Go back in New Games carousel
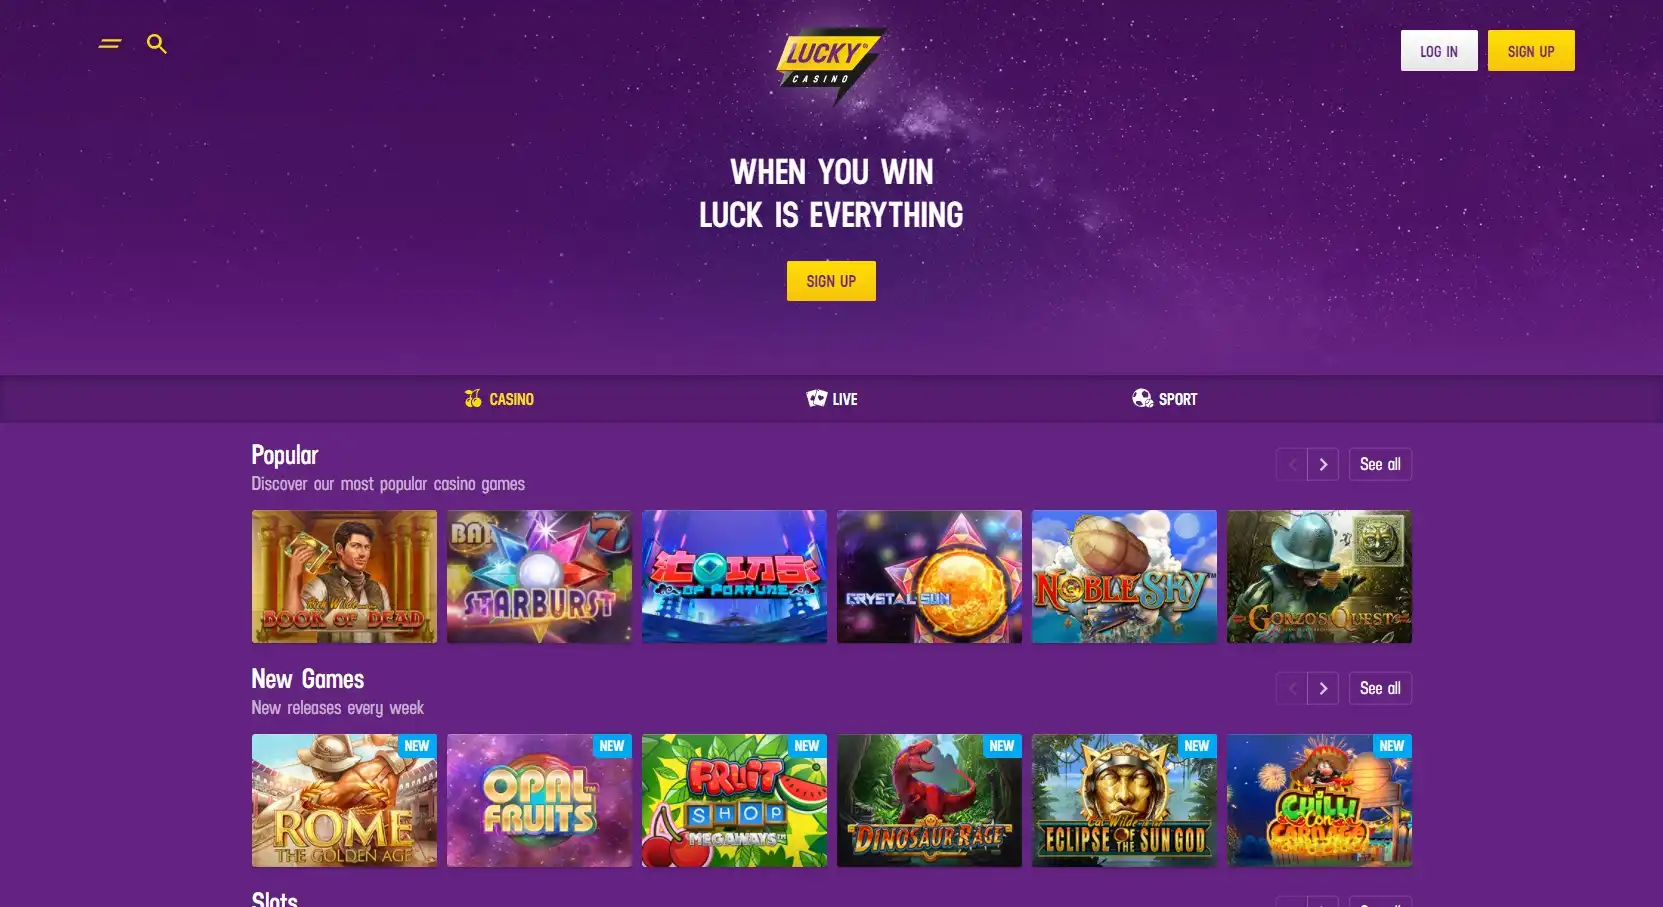 pyautogui.click(x=1292, y=688)
